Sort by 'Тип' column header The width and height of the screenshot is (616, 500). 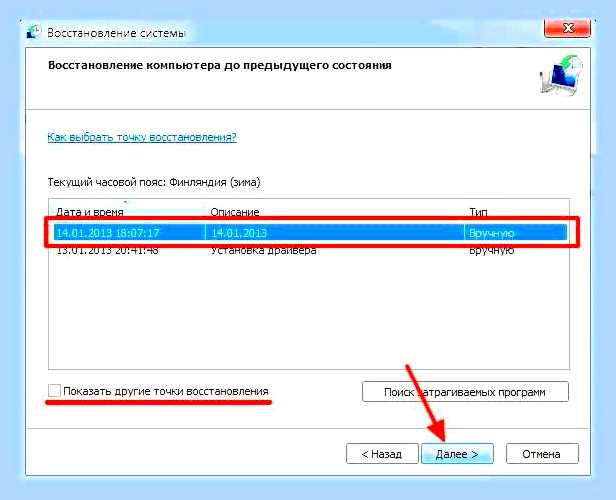tap(478, 212)
